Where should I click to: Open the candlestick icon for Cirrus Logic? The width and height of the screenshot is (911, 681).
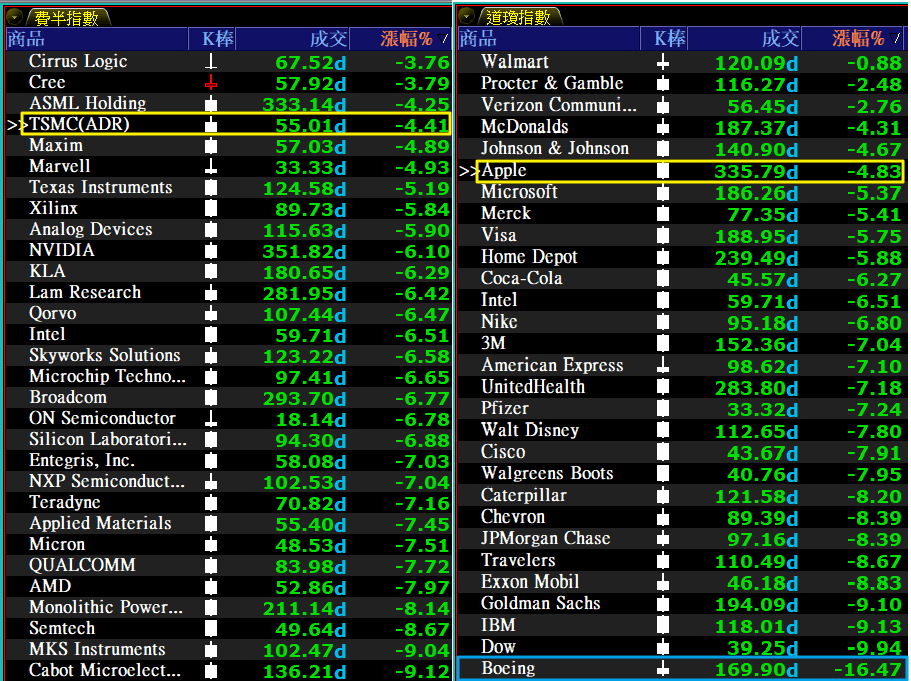pos(211,62)
